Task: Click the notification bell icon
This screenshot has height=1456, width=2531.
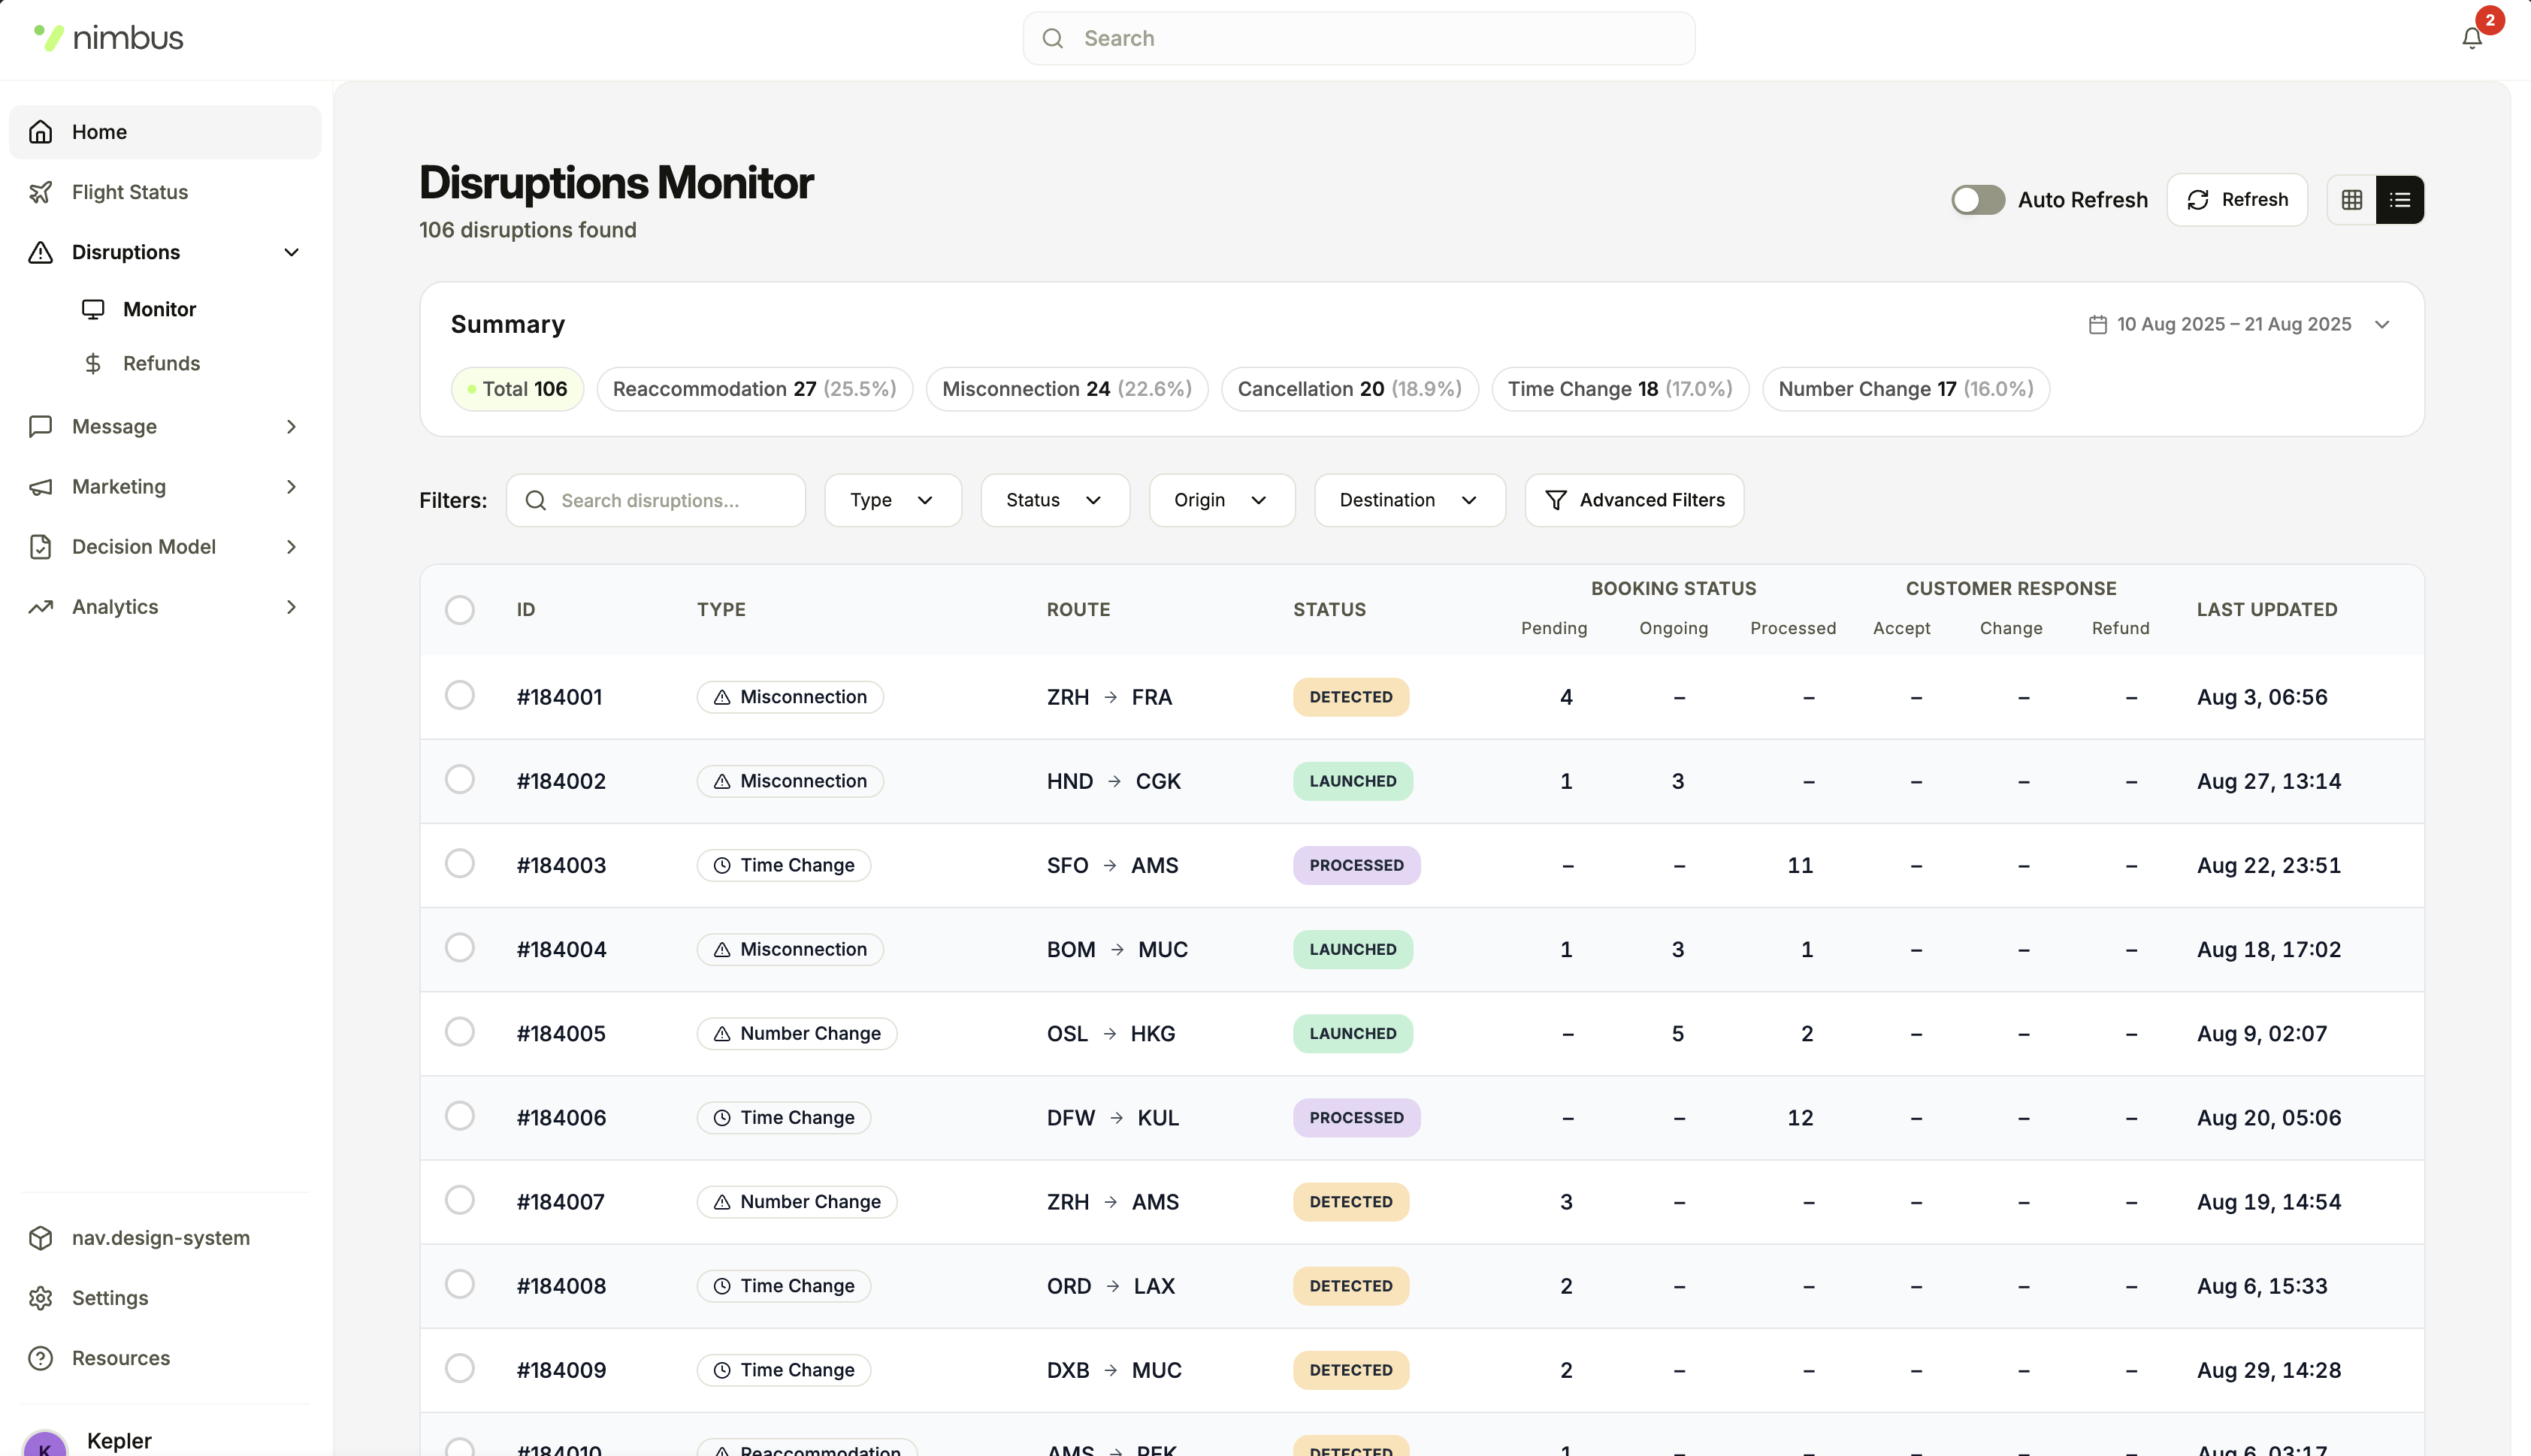Action: pyautogui.click(x=2471, y=38)
